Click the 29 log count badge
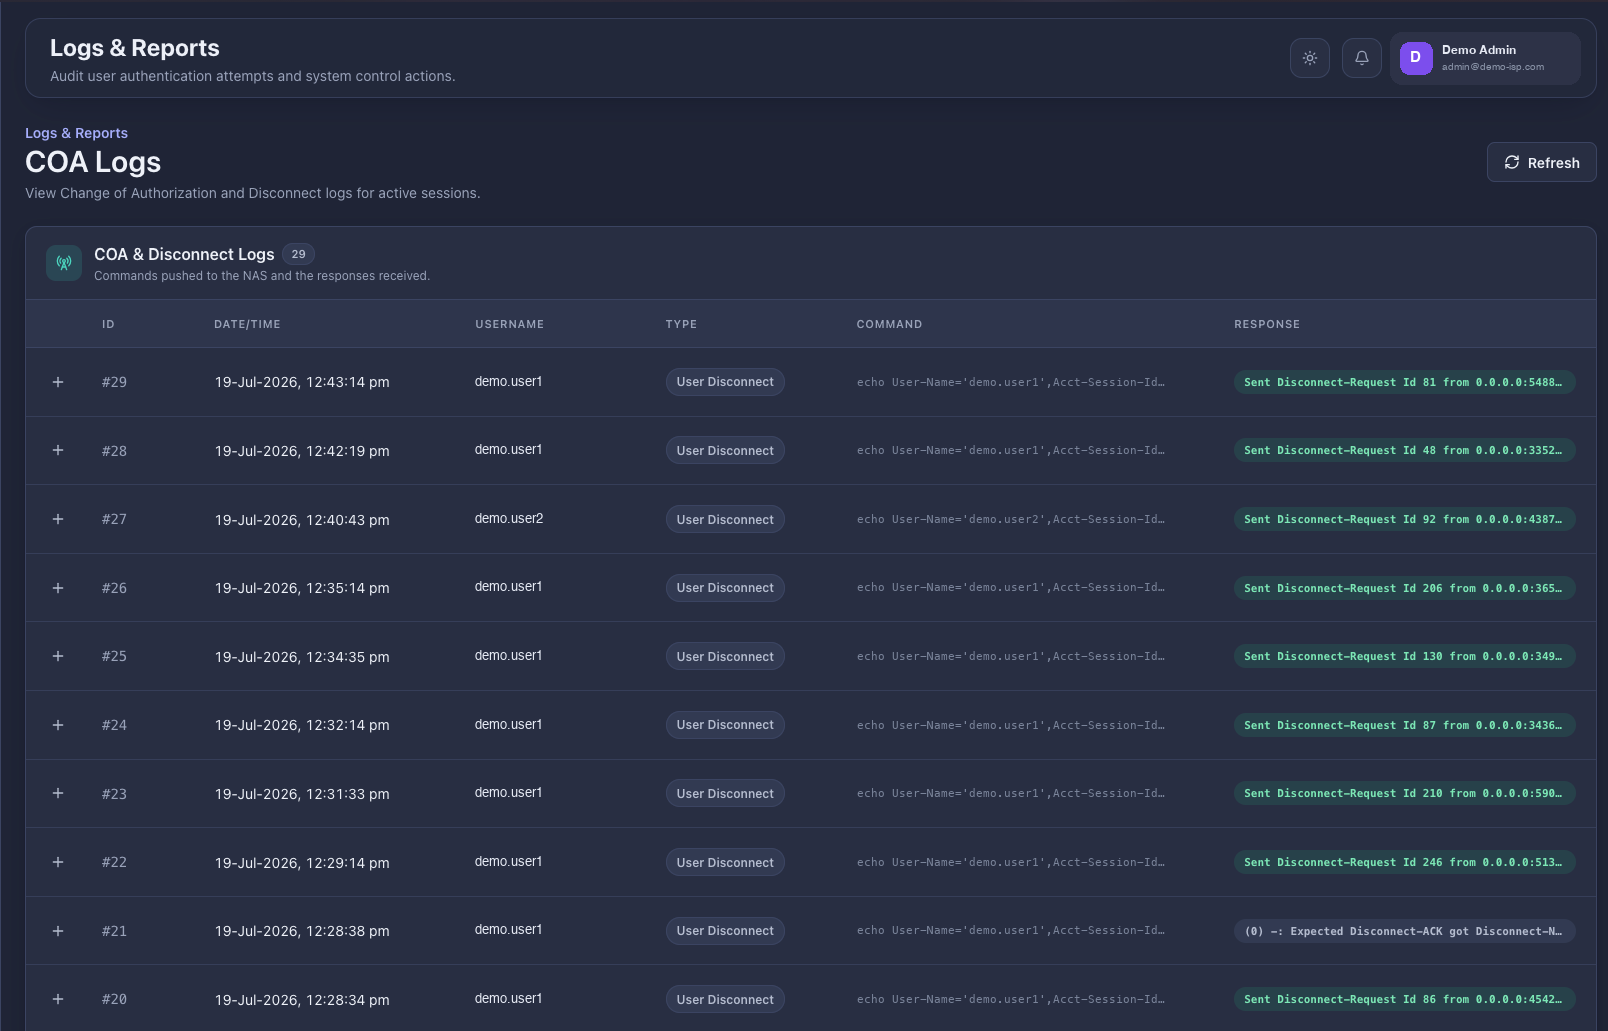Screen dimensions: 1608x1031 point(298,254)
